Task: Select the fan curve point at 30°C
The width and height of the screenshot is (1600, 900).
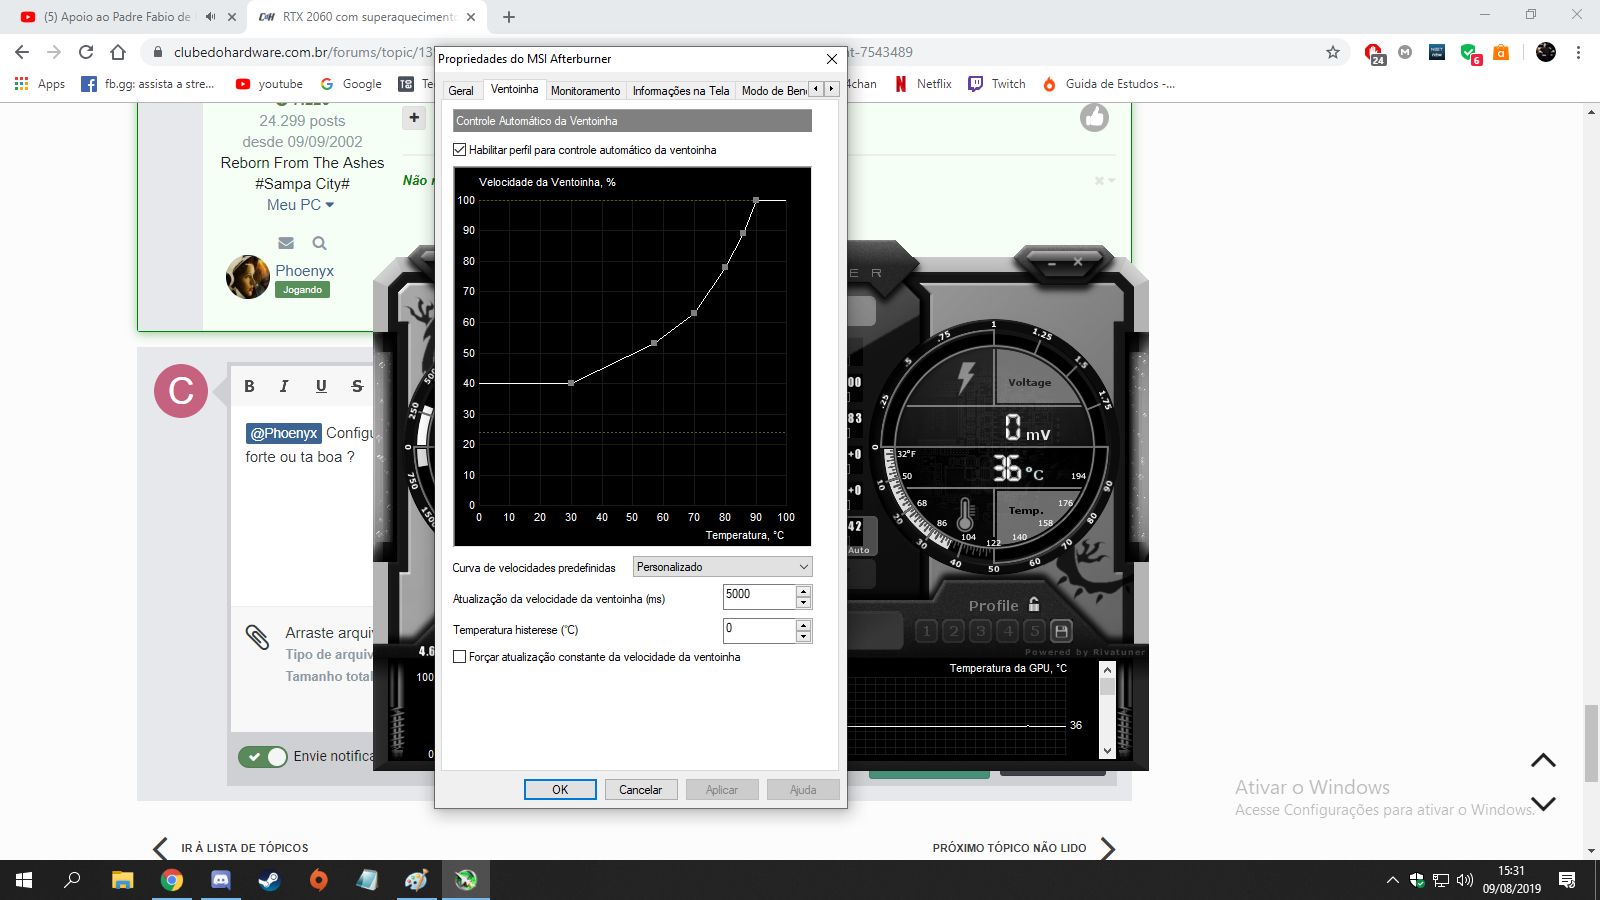Action: tap(571, 383)
